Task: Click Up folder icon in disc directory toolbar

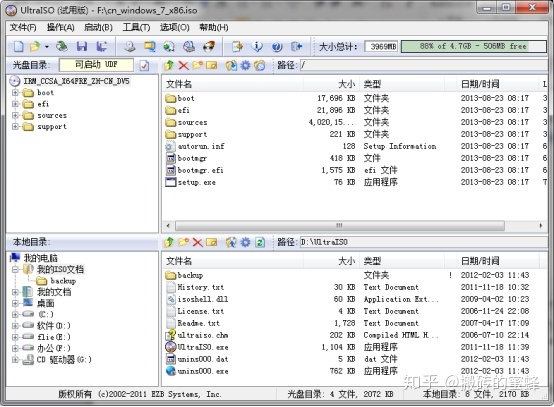Action: tap(169, 65)
